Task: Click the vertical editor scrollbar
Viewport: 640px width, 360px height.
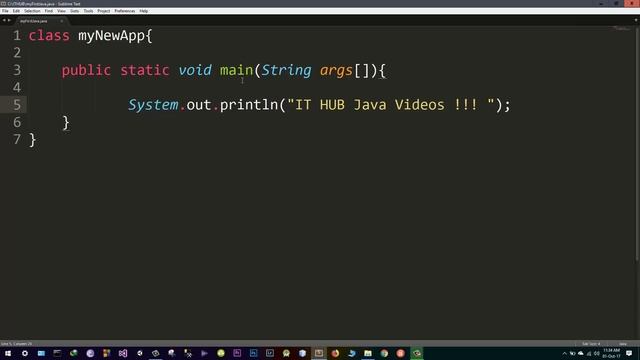Action: 637,143
